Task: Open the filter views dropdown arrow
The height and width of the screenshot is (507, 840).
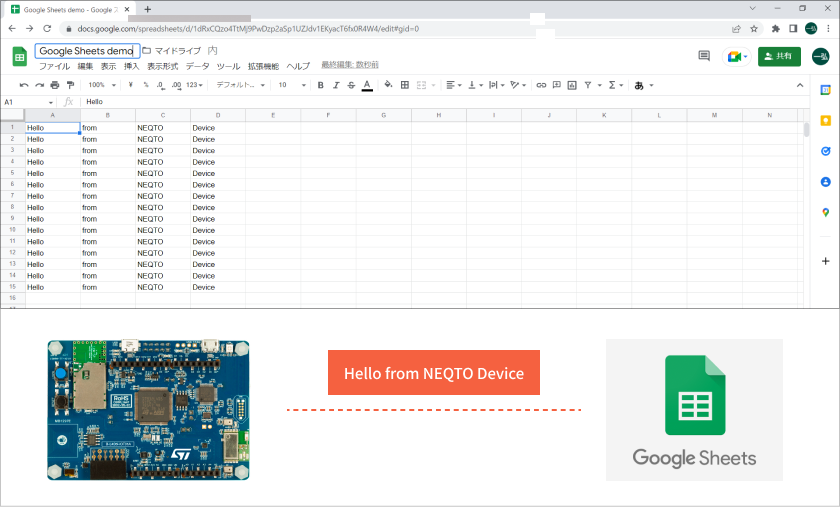Action: (599, 85)
